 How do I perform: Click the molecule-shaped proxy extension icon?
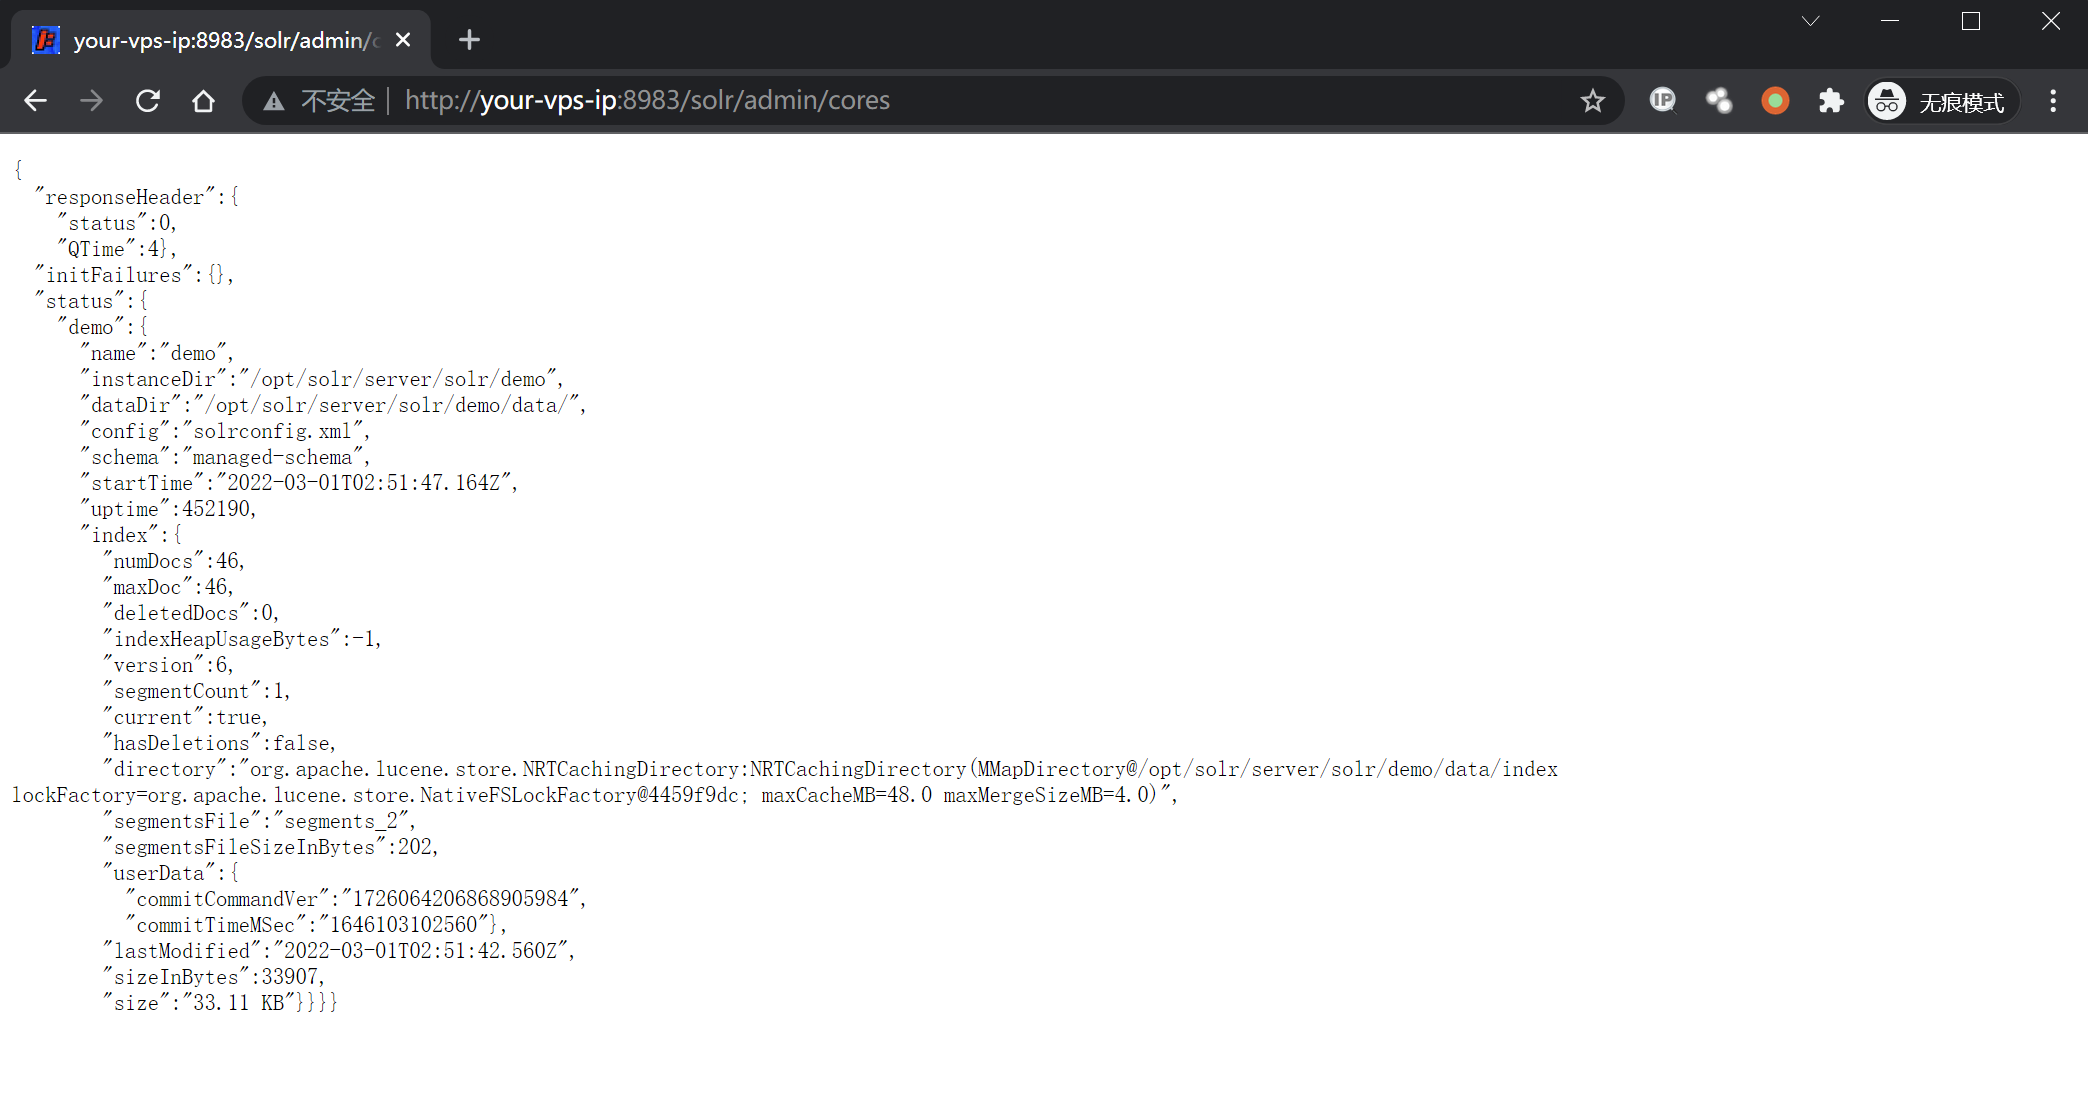tap(1719, 100)
